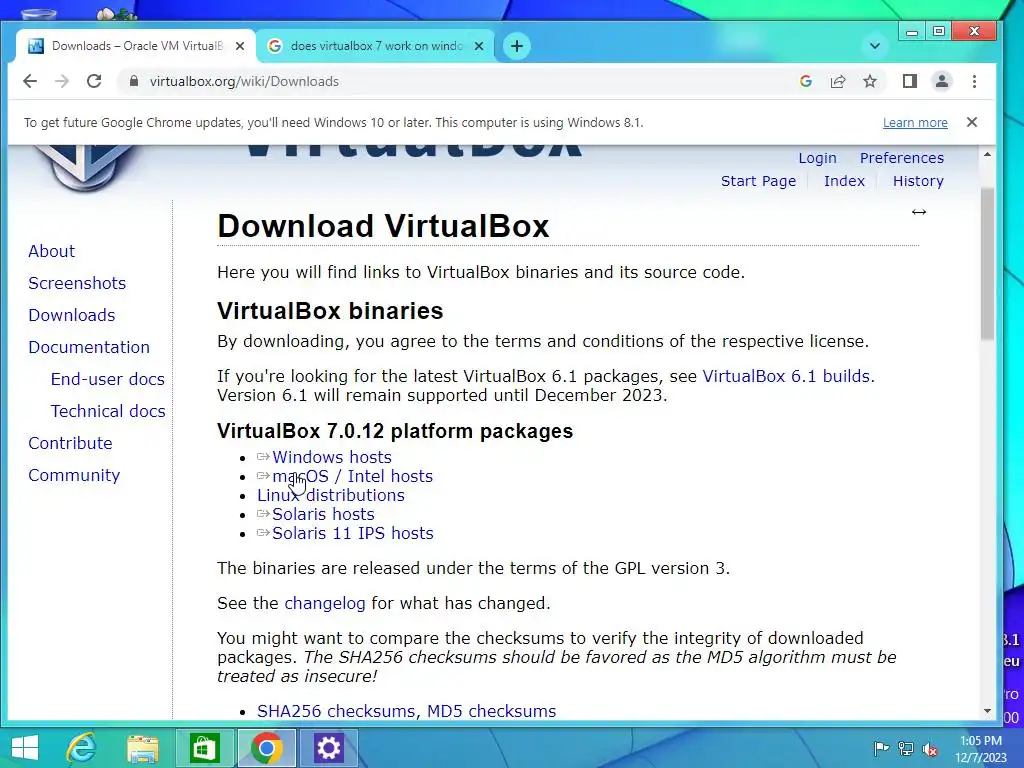Viewport: 1024px width, 768px height.
Task: Click the padlock site info icon
Action: [134, 81]
